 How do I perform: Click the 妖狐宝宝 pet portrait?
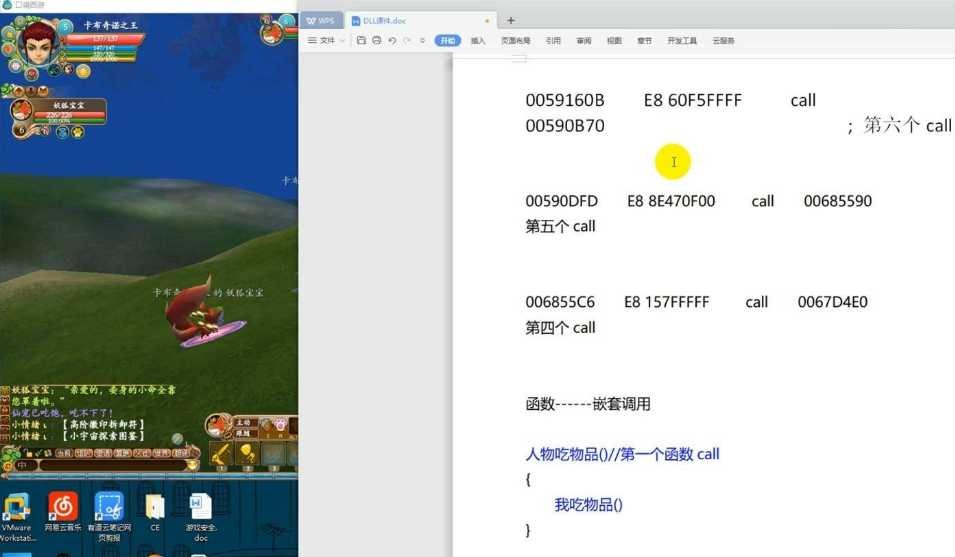pyautogui.click(x=21, y=110)
